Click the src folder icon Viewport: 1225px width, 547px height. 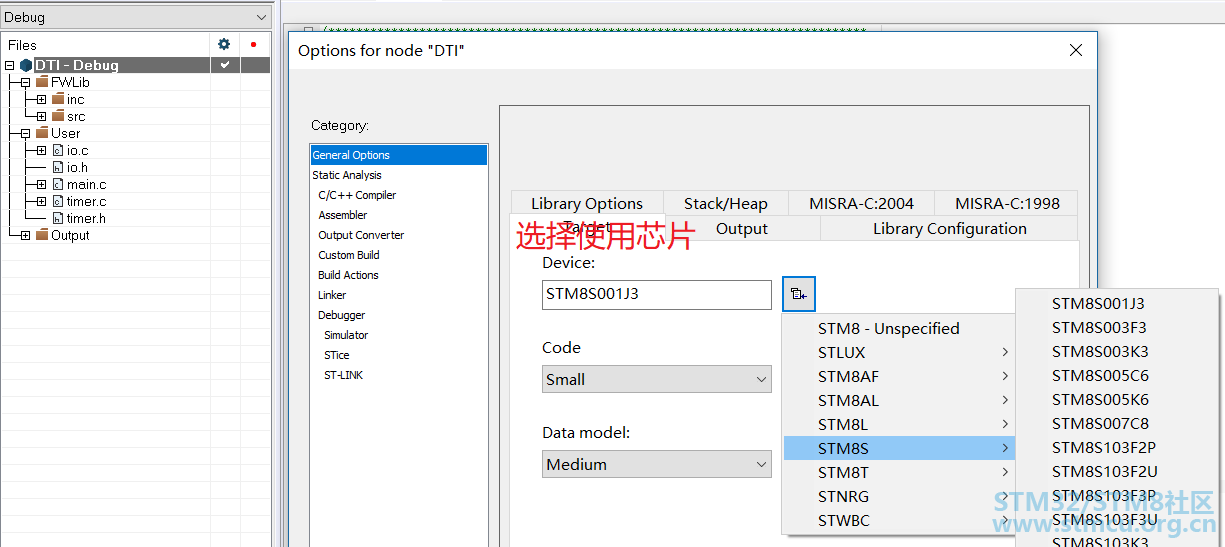[x=58, y=116]
